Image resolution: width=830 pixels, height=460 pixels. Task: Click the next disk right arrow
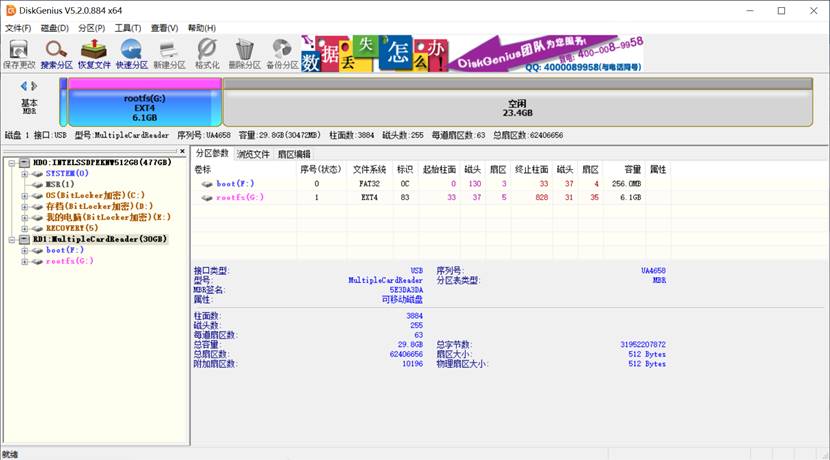click(34, 86)
